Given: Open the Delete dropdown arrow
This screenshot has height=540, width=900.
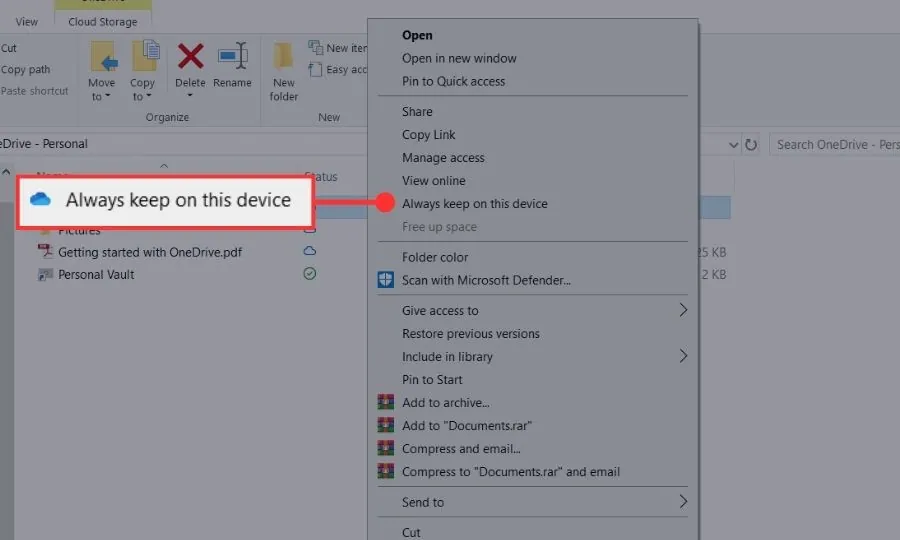Looking at the screenshot, I should click(190, 95).
